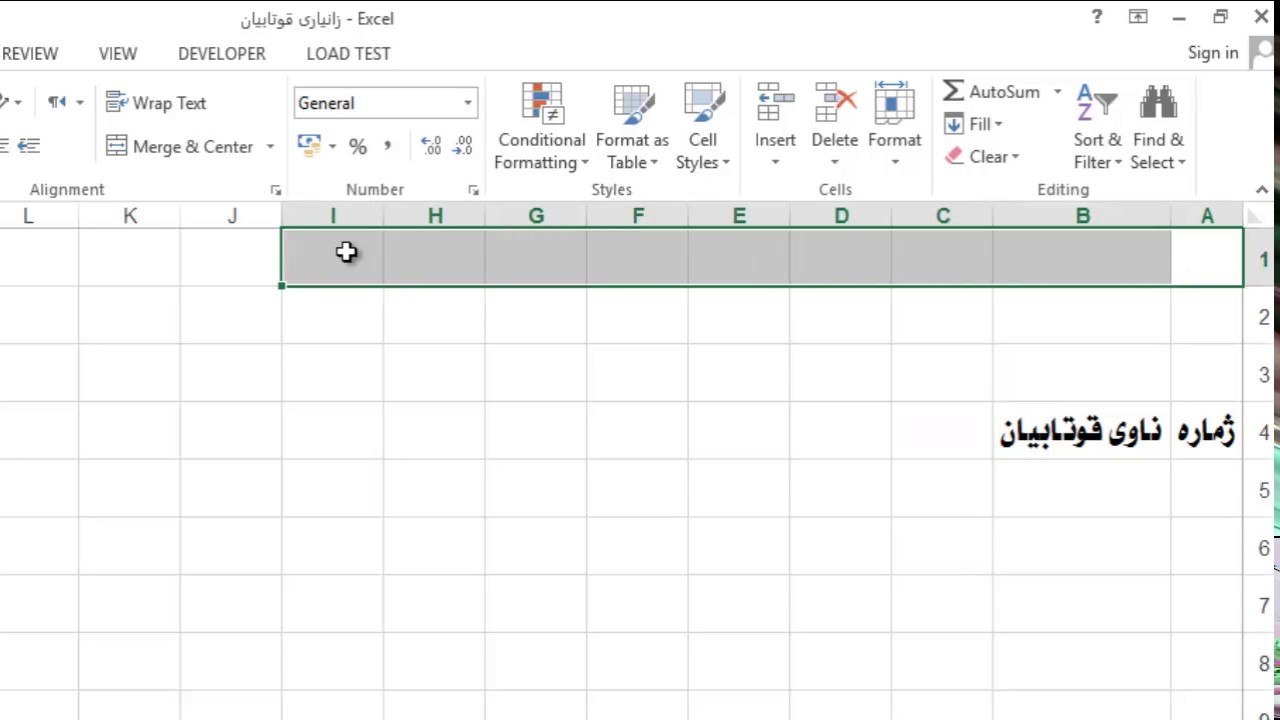Select cell B4 containing ناوى قوتابيان
Viewport: 1280px width, 720px height.
tap(1082, 431)
